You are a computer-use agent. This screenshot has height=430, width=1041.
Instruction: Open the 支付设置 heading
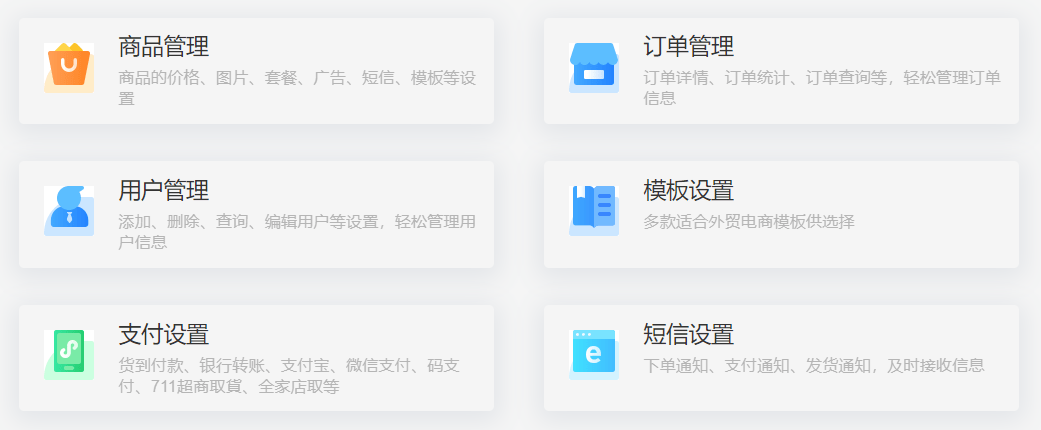click(163, 334)
